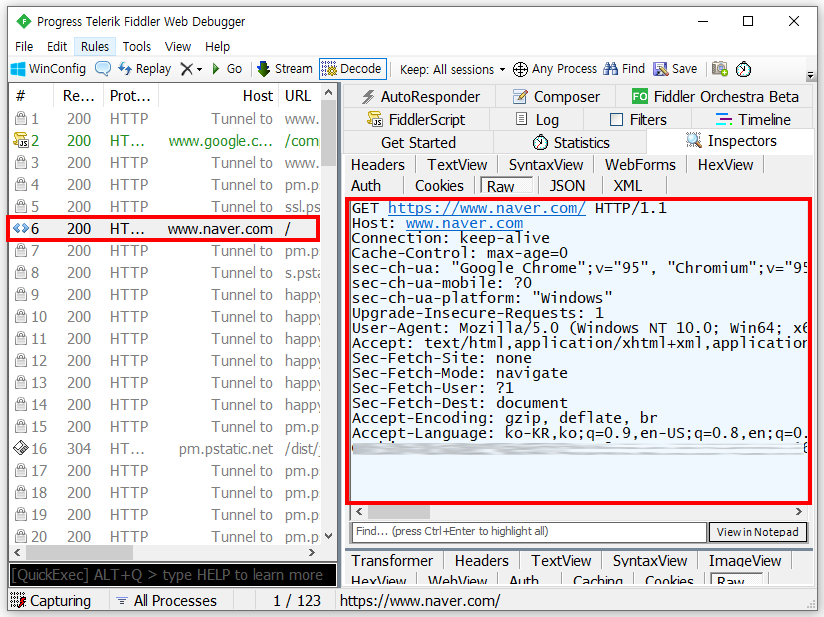Image resolution: width=824 pixels, height=617 pixels.
Task: Select the request Auth tab
Action: tap(366, 186)
